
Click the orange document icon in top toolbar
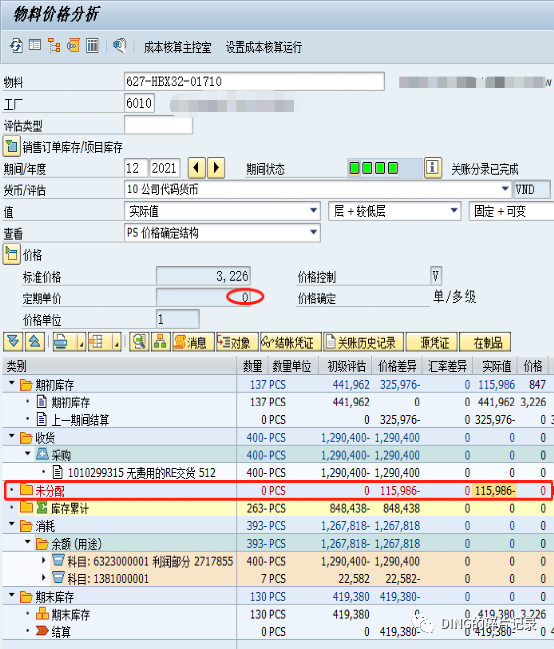[x=73, y=45]
